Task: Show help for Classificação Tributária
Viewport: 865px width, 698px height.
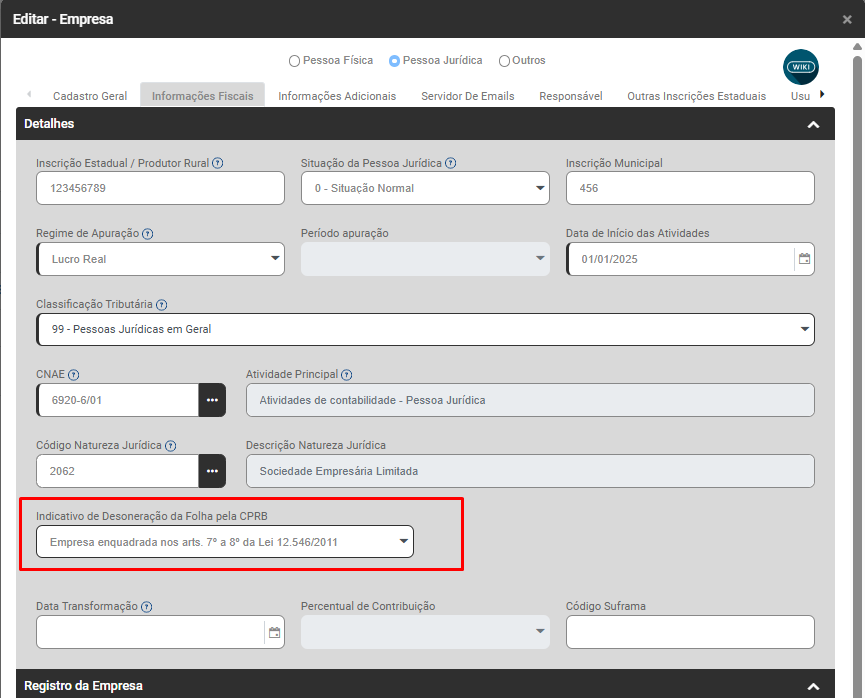Action: pos(161,305)
